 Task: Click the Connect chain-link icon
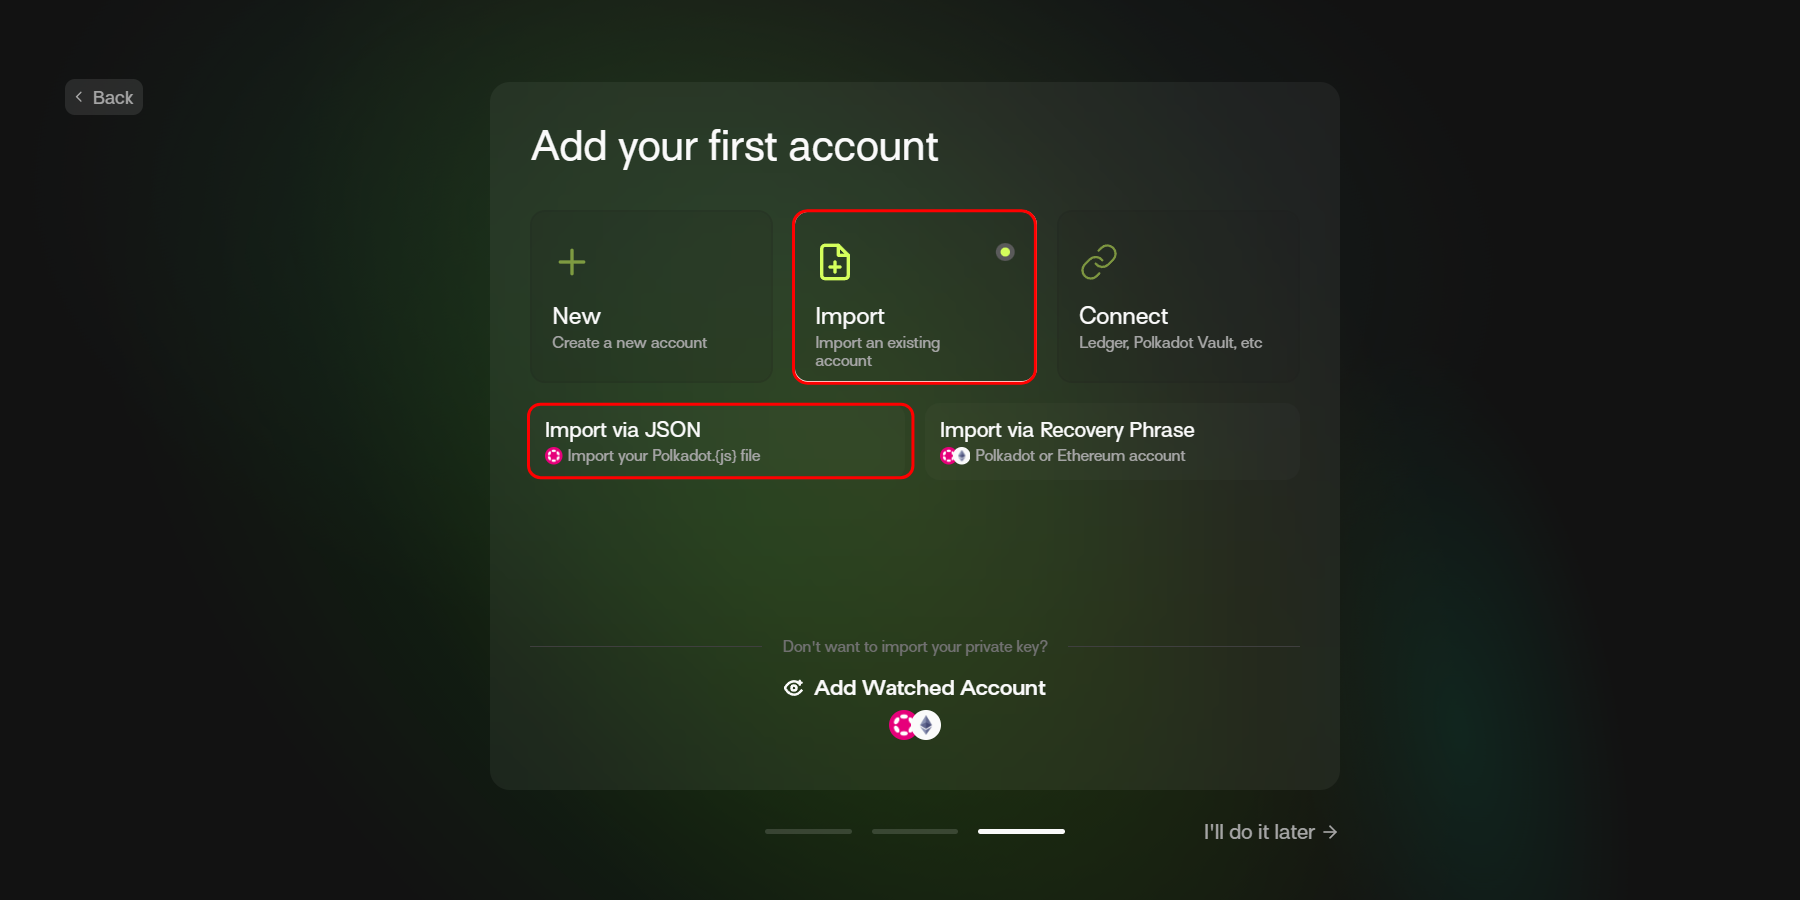(x=1098, y=262)
